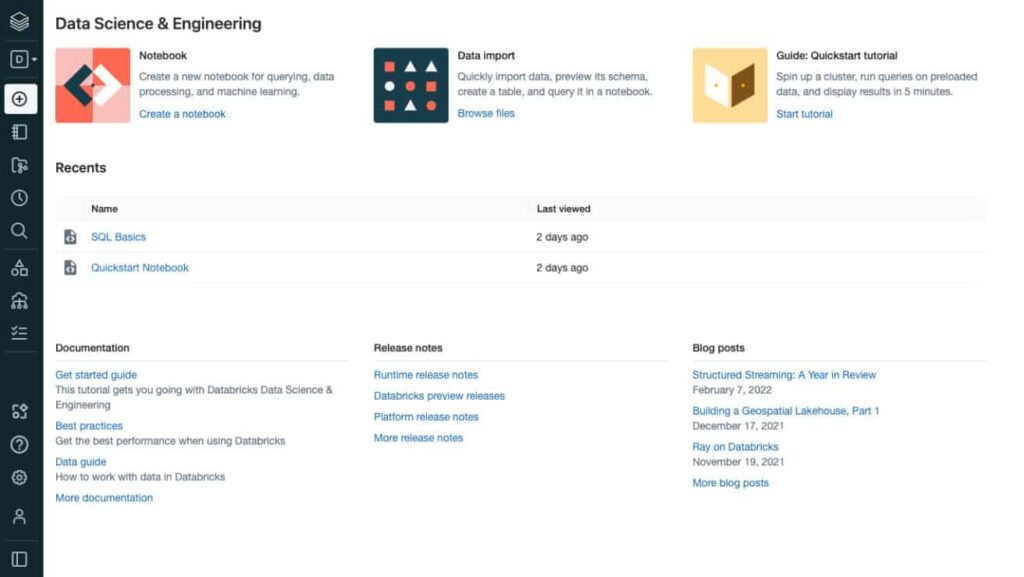1024x577 pixels.
Task: Click the Release notes section heading
Action: pos(408,348)
